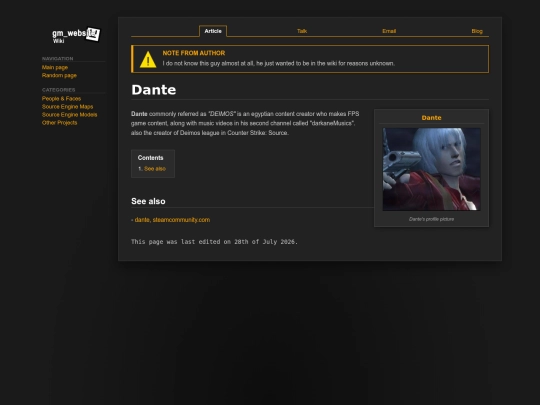Click the Dante infobox title
The image size is (540, 405).
(432, 118)
